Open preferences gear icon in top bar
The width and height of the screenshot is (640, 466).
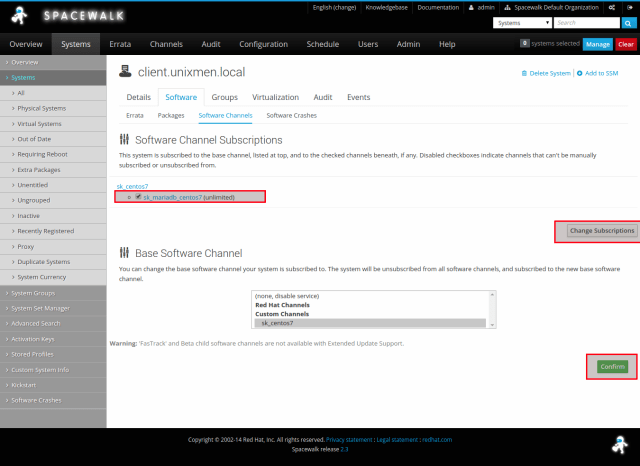click(x=612, y=7)
